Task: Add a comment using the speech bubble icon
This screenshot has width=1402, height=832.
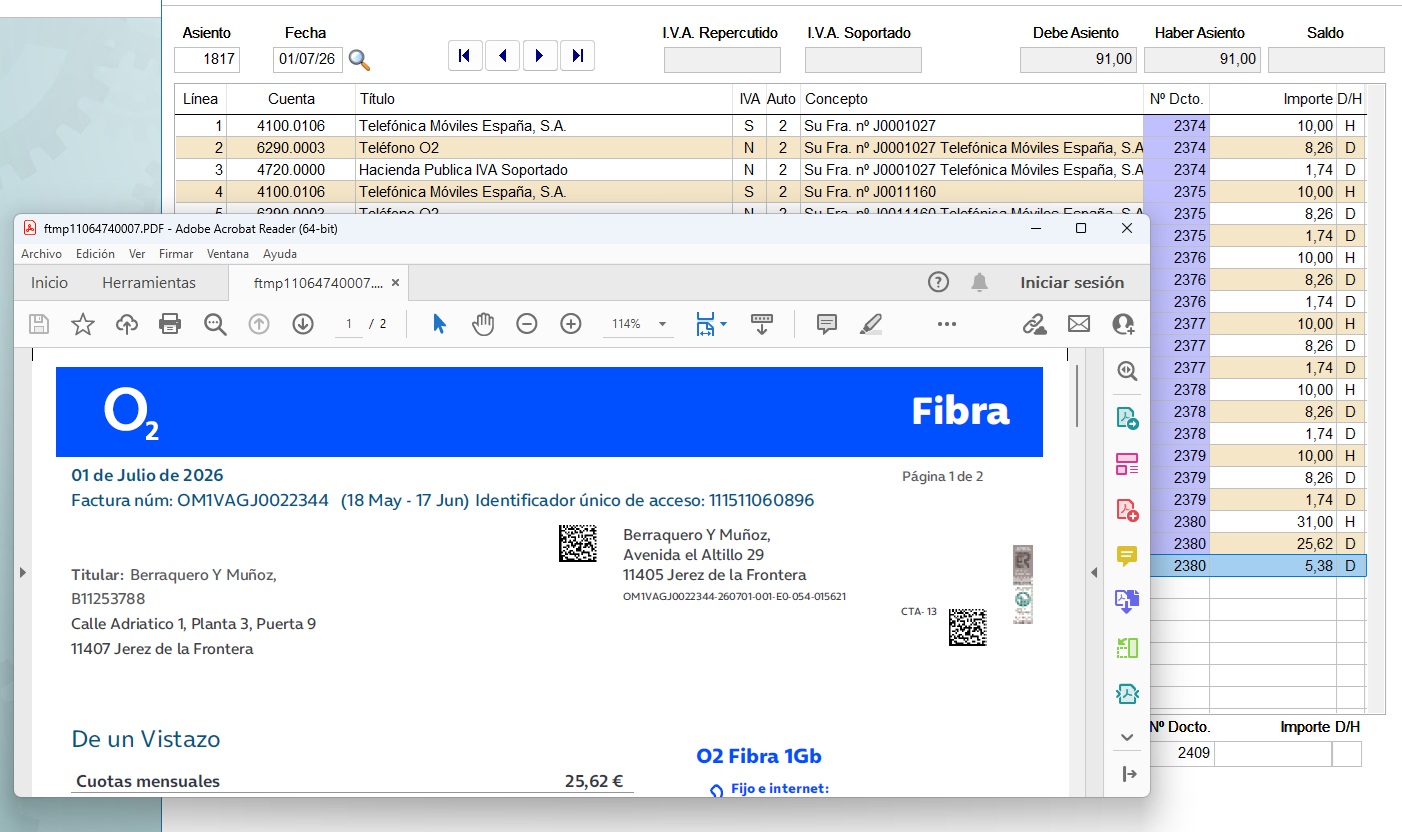Action: [827, 324]
